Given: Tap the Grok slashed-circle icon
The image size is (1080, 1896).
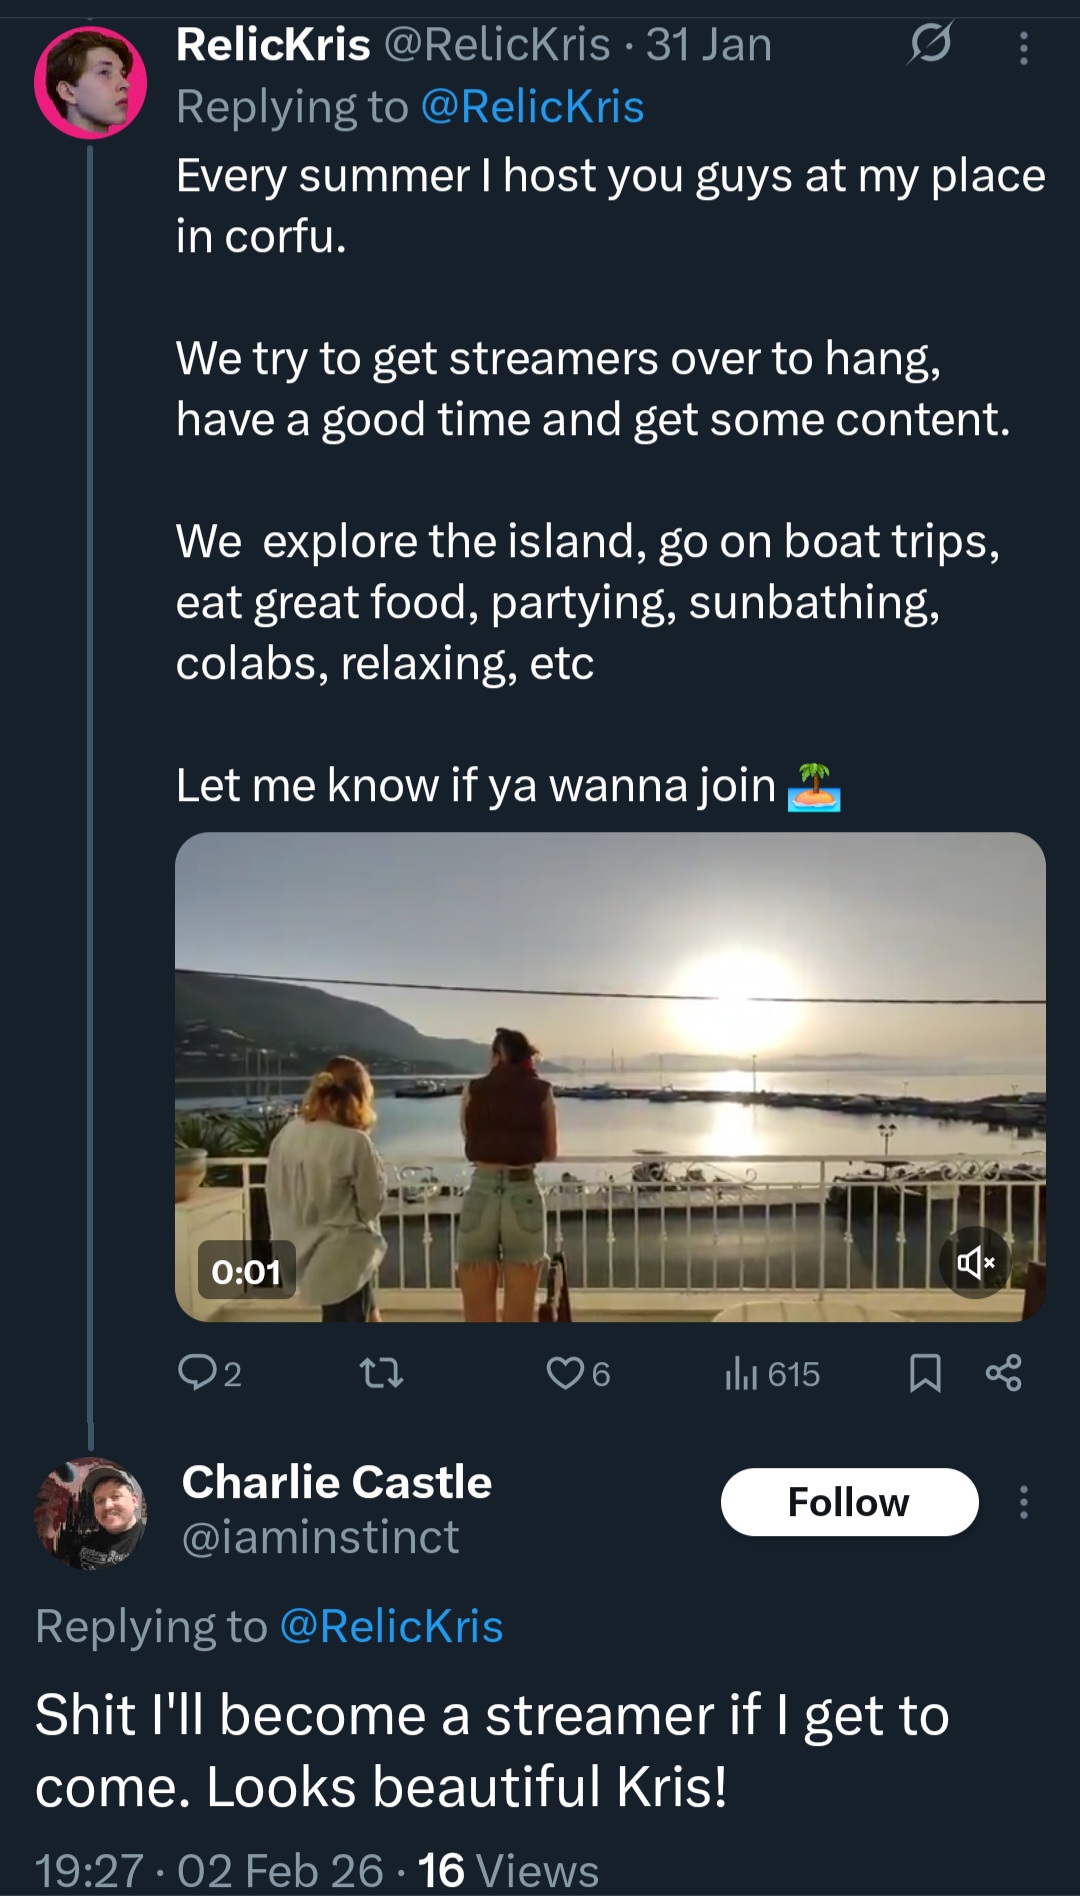Looking at the screenshot, I should click(931, 44).
